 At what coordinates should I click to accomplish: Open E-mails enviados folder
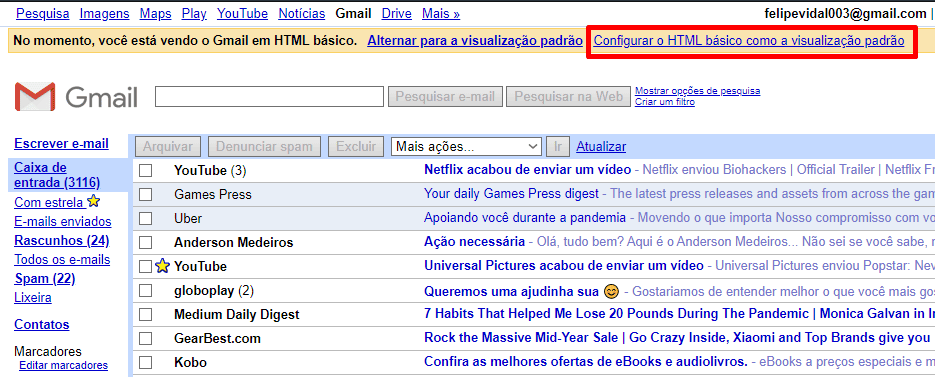click(63, 222)
